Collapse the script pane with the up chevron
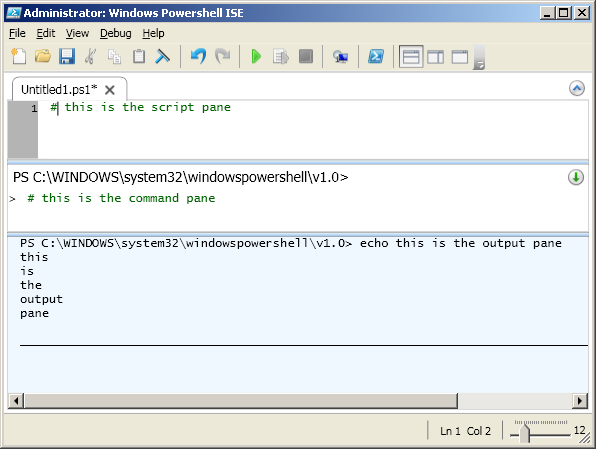The height and width of the screenshot is (449, 596). point(577,89)
